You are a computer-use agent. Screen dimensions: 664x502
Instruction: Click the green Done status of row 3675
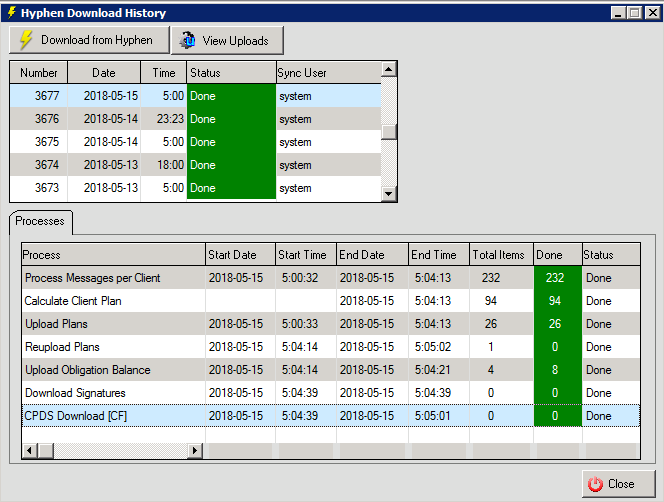[x=231, y=142]
